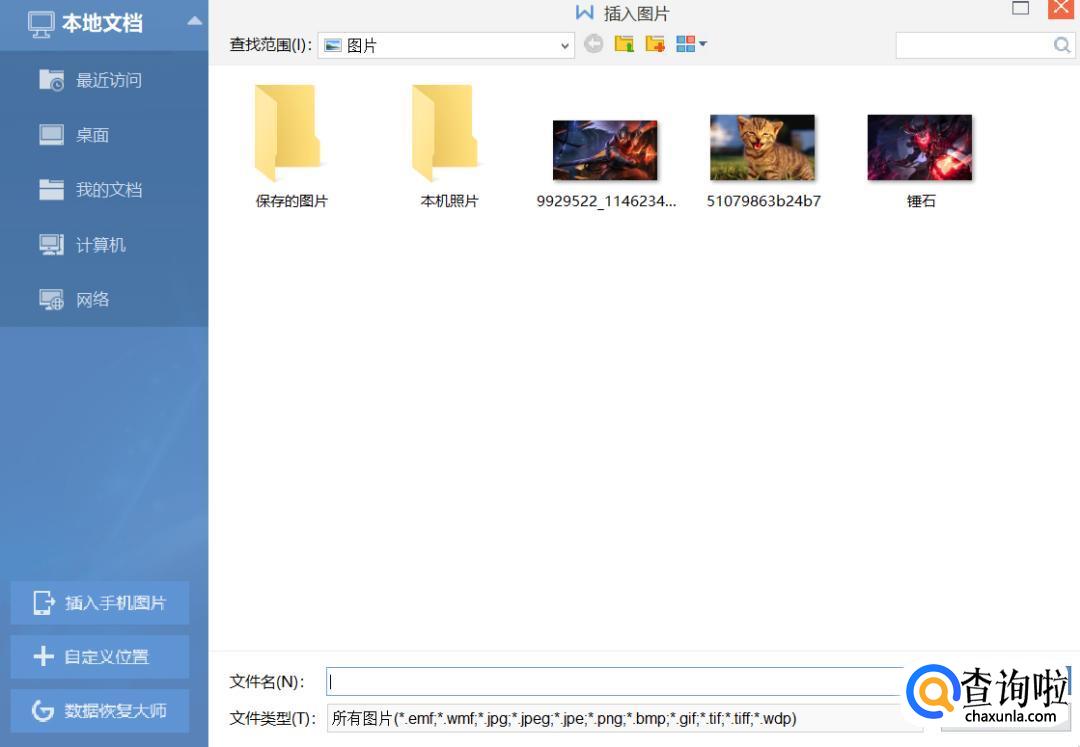Select the 锤石 image thumbnail
The width and height of the screenshot is (1080, 747).
coord(920,147)
